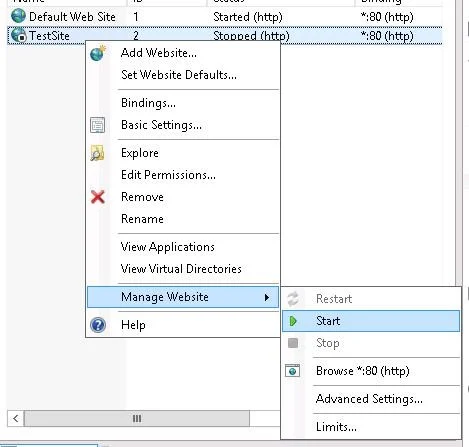Click the horizontal scrollbar thumb

pyautogui.click(x=137, y=418)
